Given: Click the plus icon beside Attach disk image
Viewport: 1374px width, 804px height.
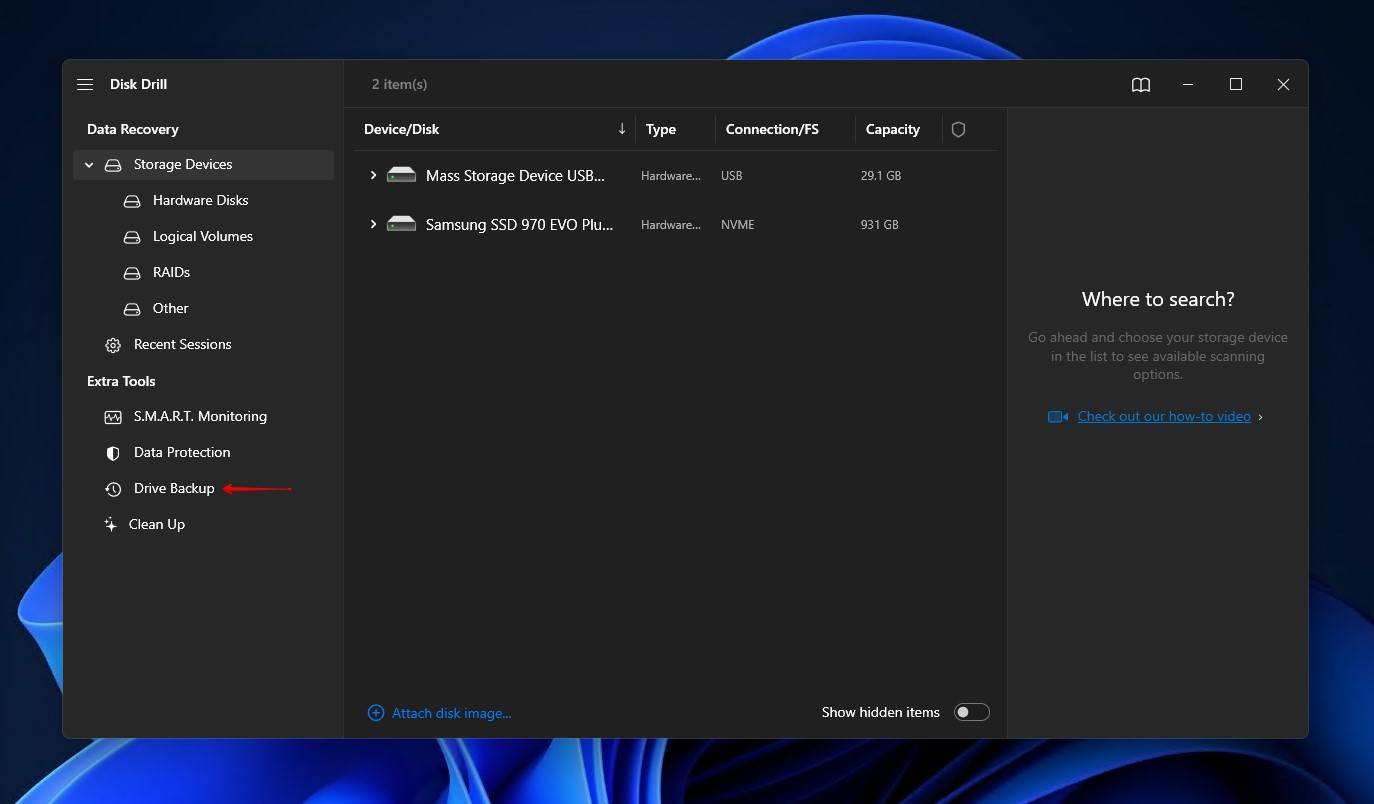Looking at the screenshot, I should pos(376,713).
